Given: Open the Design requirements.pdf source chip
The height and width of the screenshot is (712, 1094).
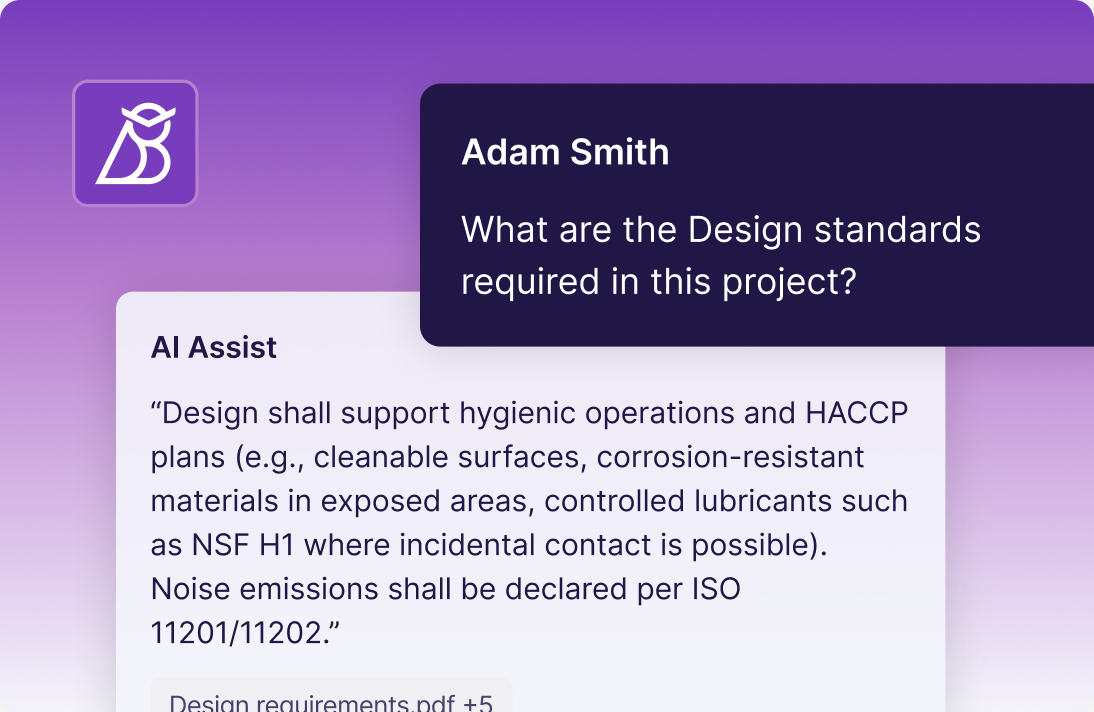Looking at the screenshot, I should [x=331, y=698].
